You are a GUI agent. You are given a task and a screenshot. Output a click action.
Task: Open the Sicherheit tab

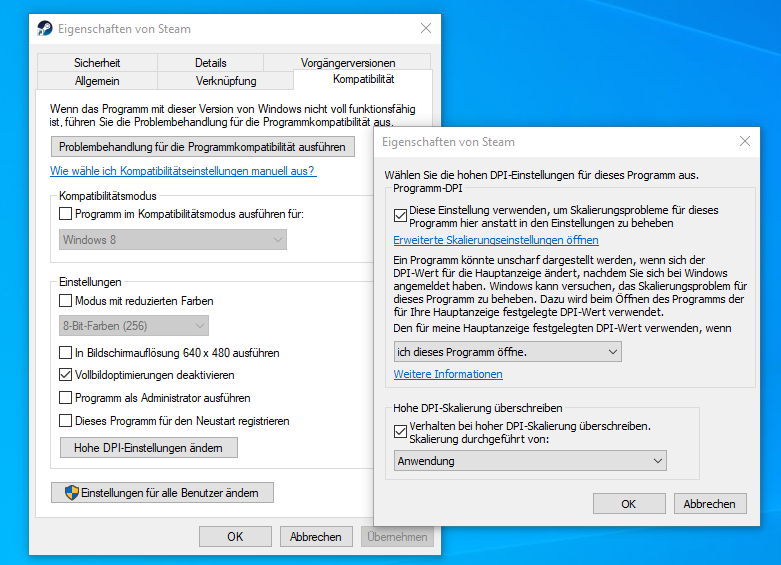(x=97, y=63)
